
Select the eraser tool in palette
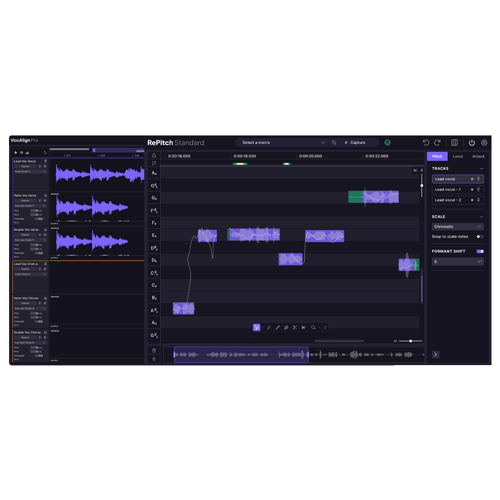coord(286,328)
